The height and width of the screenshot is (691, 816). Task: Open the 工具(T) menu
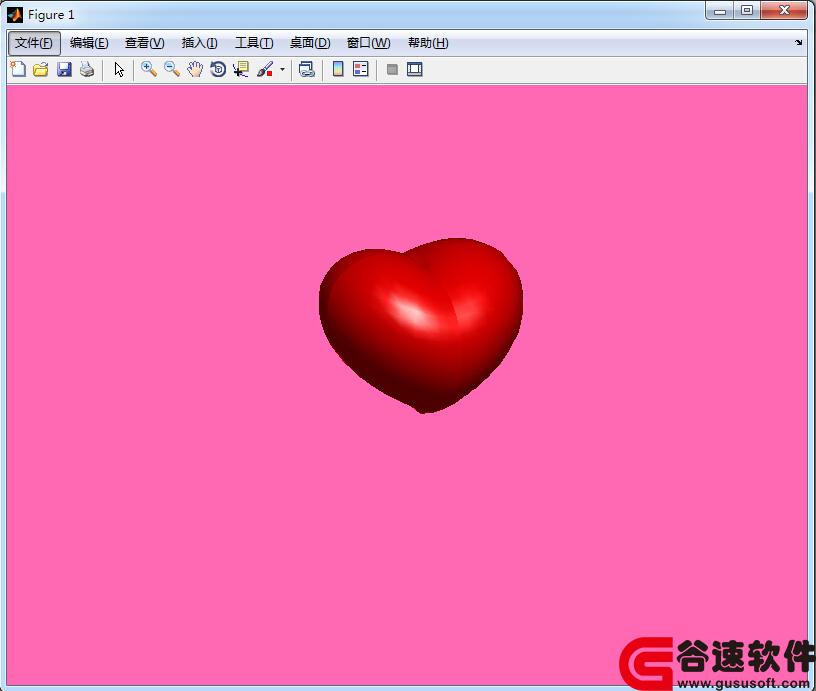click(x=254, y=43)
